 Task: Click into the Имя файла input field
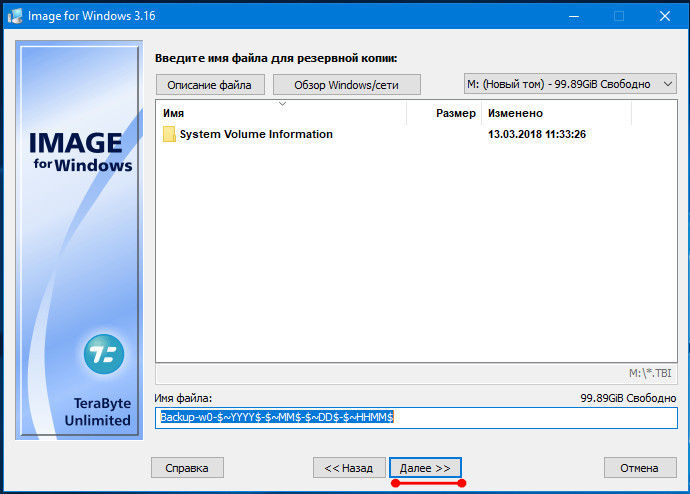[416, 417]
